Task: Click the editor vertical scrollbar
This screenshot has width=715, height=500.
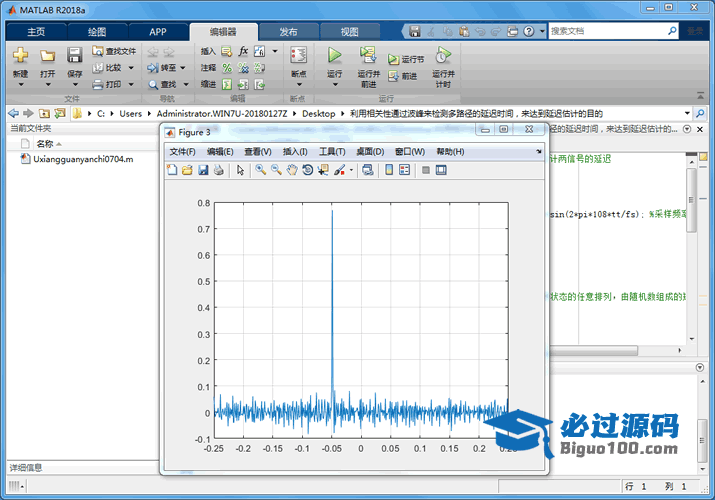Action: point(692,201)
